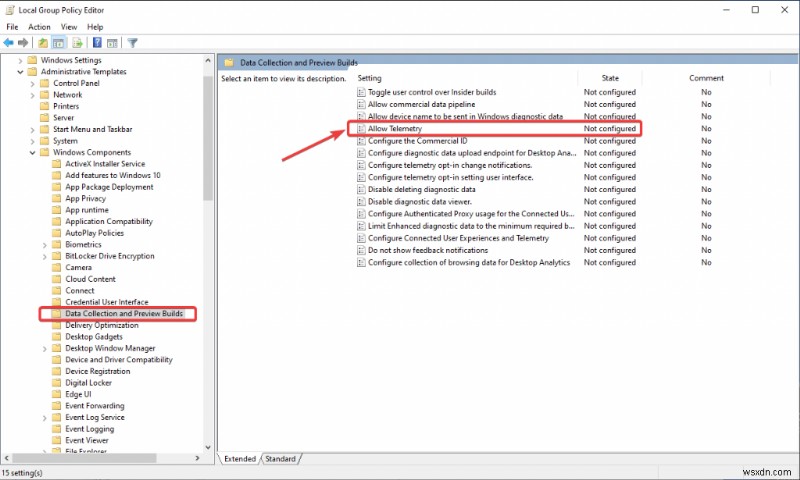Screen dimensions: 800x480
Task: Click the folder icon next to Edge UI
Action: coord(57,394)
